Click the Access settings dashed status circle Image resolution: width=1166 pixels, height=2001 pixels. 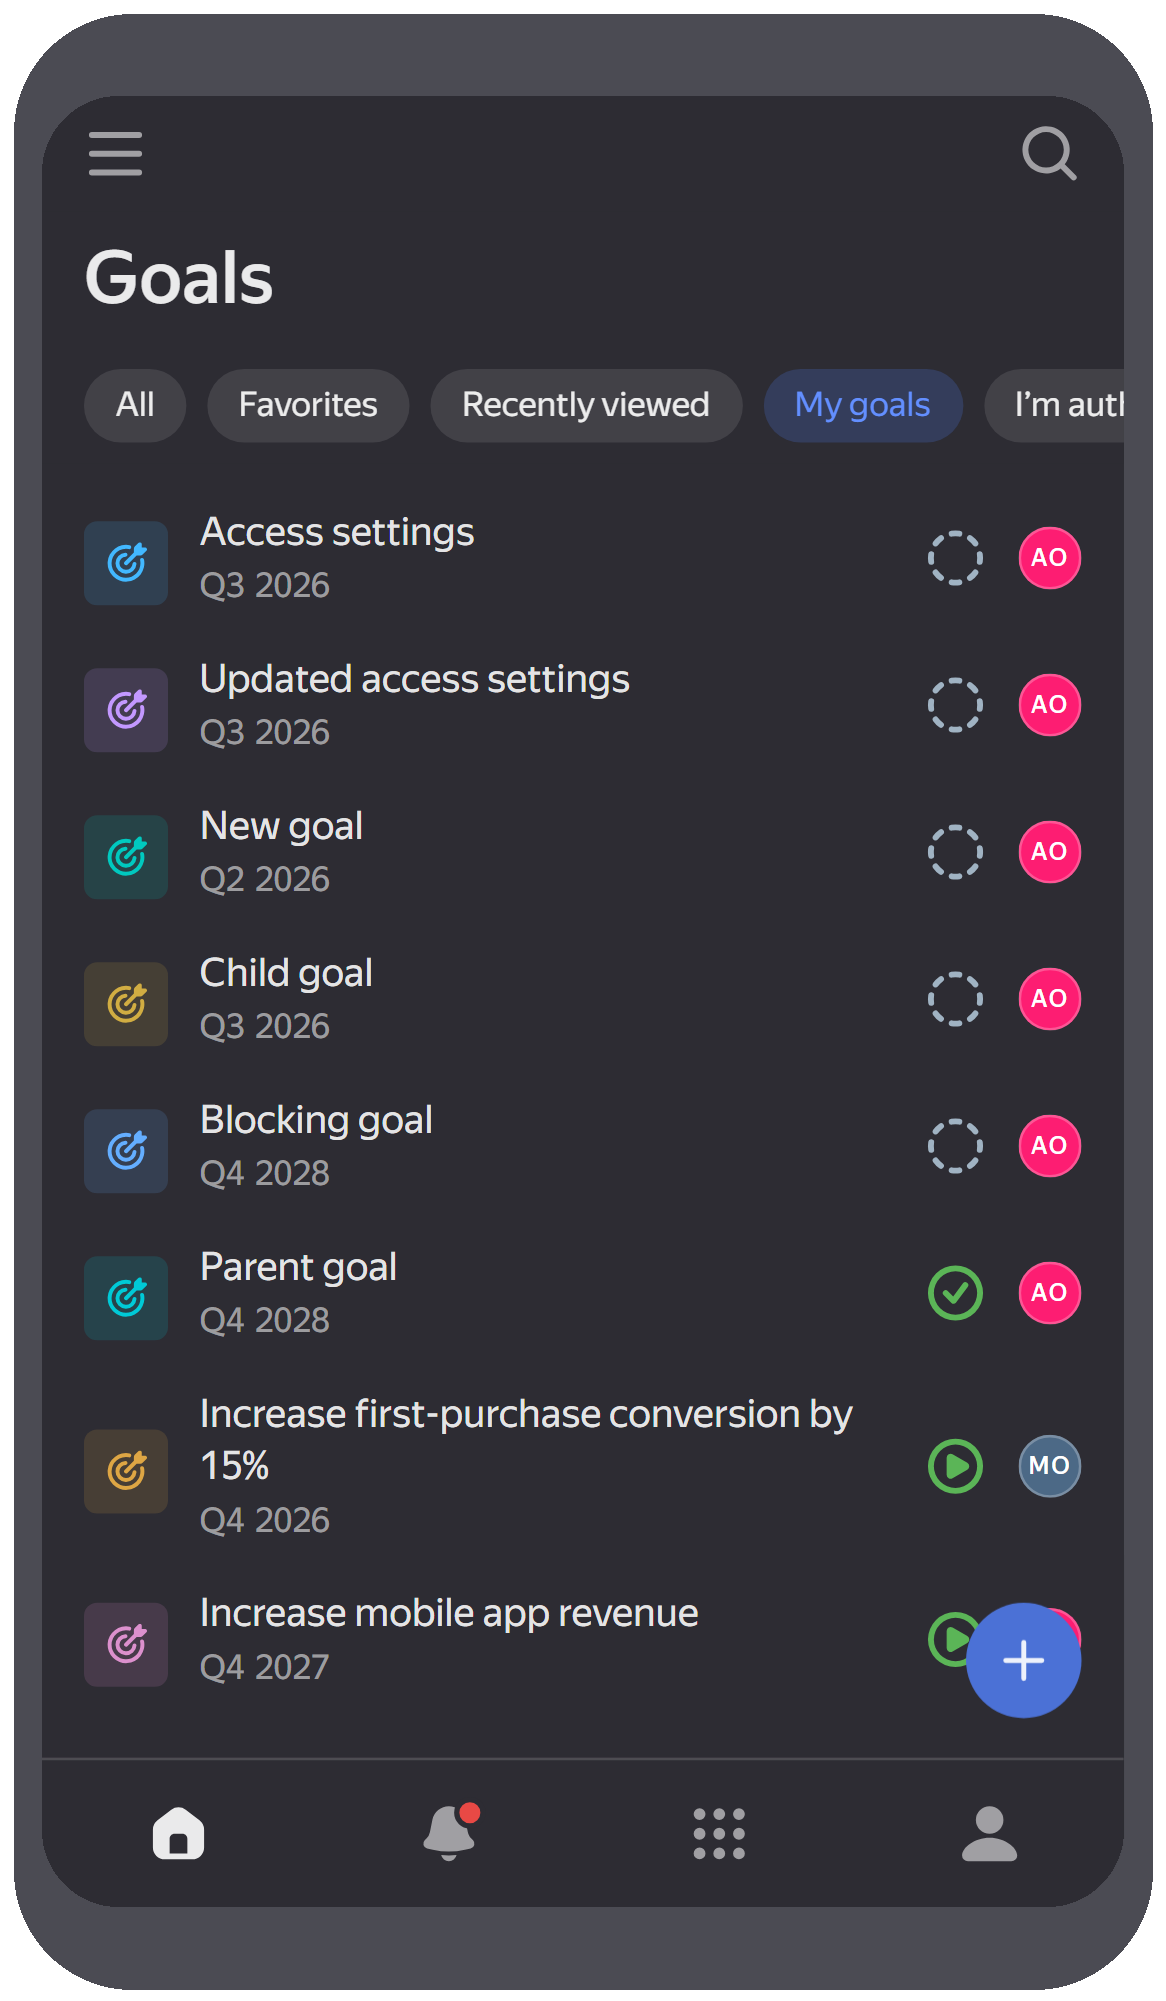[955, 558]
